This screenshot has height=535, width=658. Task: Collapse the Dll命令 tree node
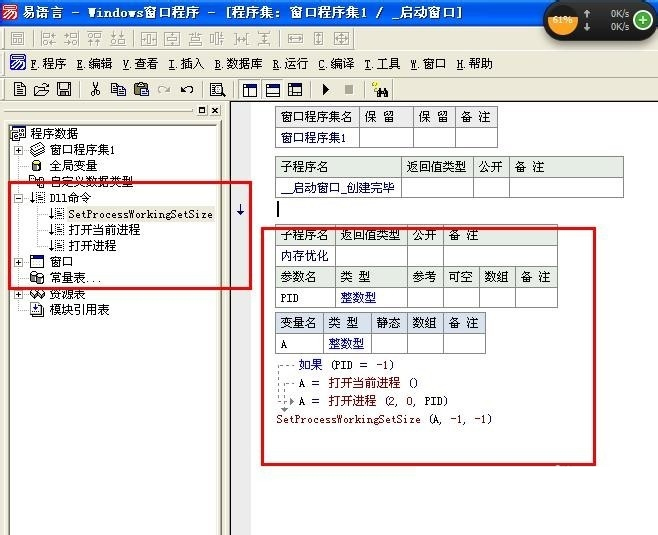coord(18,198)
